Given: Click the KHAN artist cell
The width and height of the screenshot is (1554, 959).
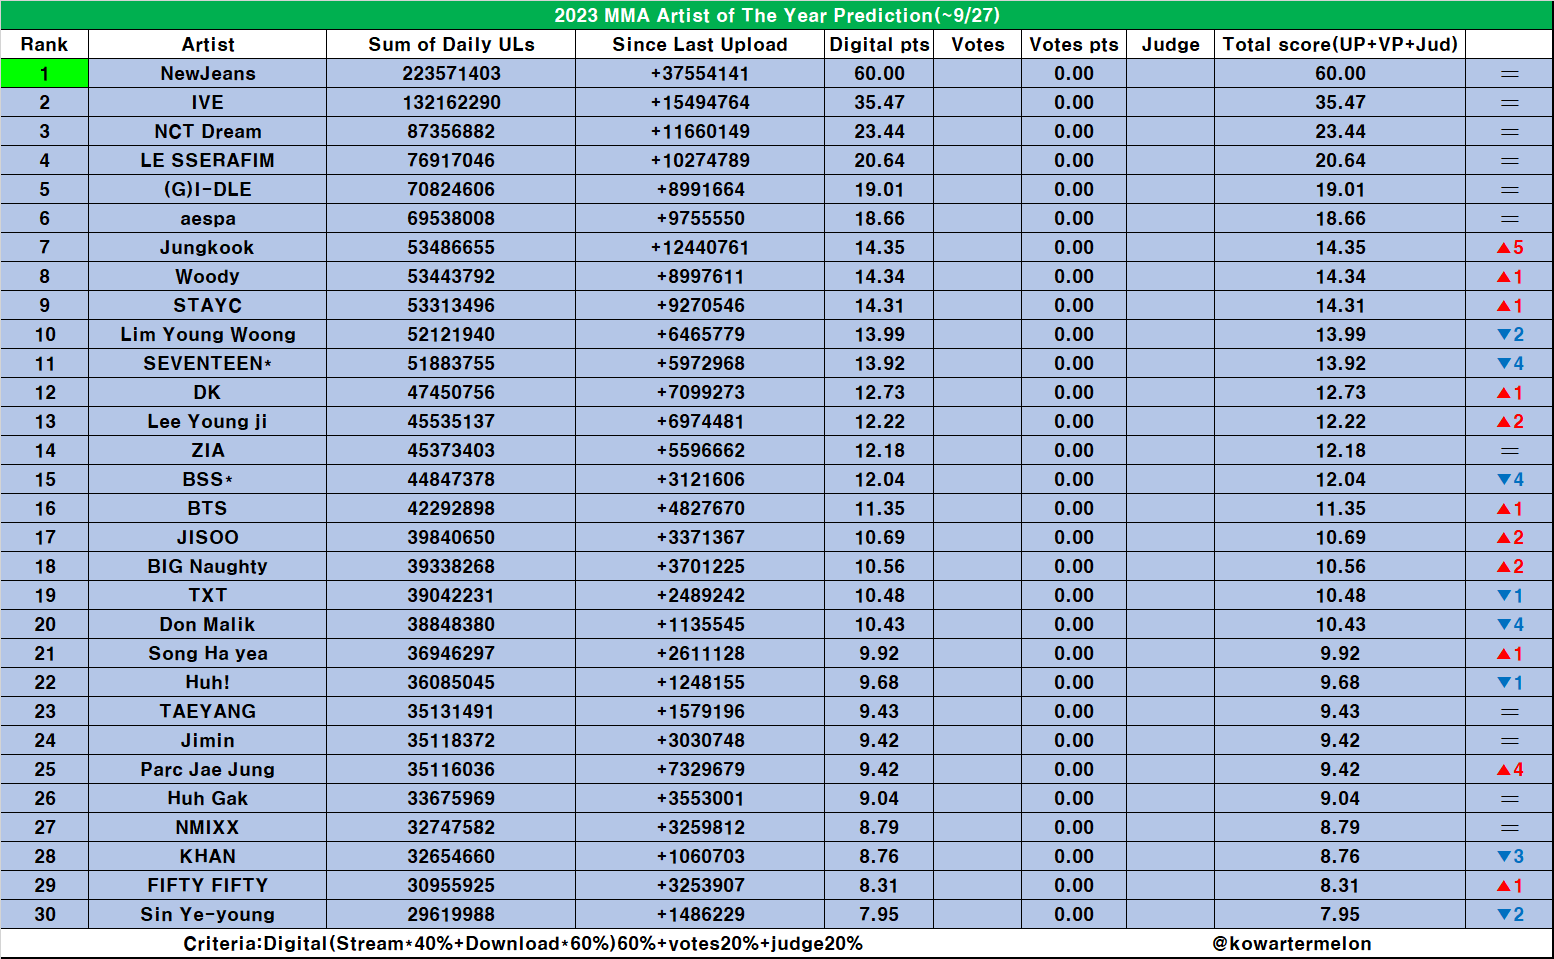Looking at the screenshot, I should tap(207, 856).
